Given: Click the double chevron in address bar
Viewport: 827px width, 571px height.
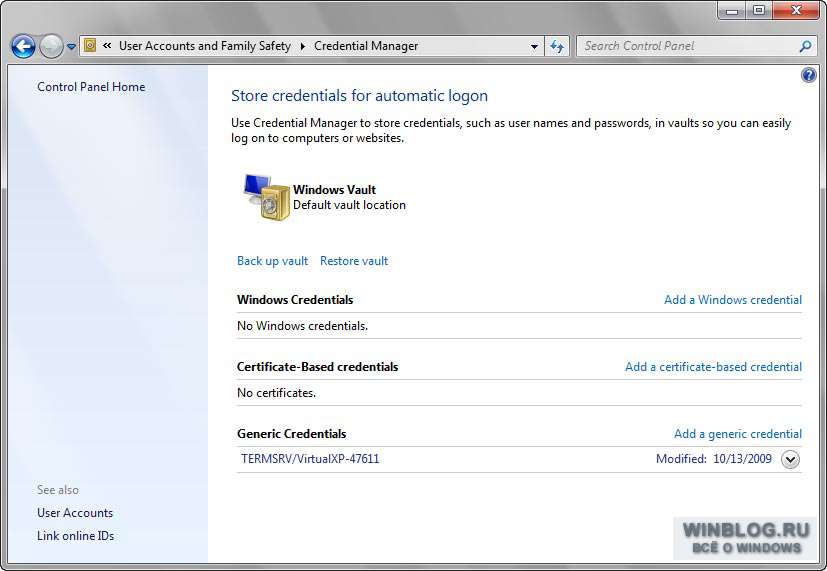Looking at the screenshot, I should (107, 46).
